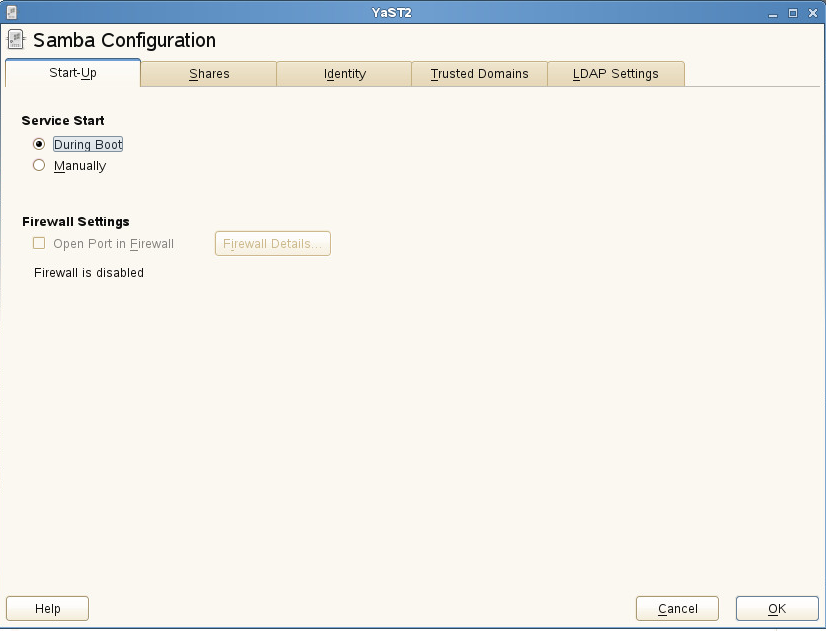Toggle the Open Port in Firewall checkbox
Viewport: 826px width, 631px height.
coord(39,243)
